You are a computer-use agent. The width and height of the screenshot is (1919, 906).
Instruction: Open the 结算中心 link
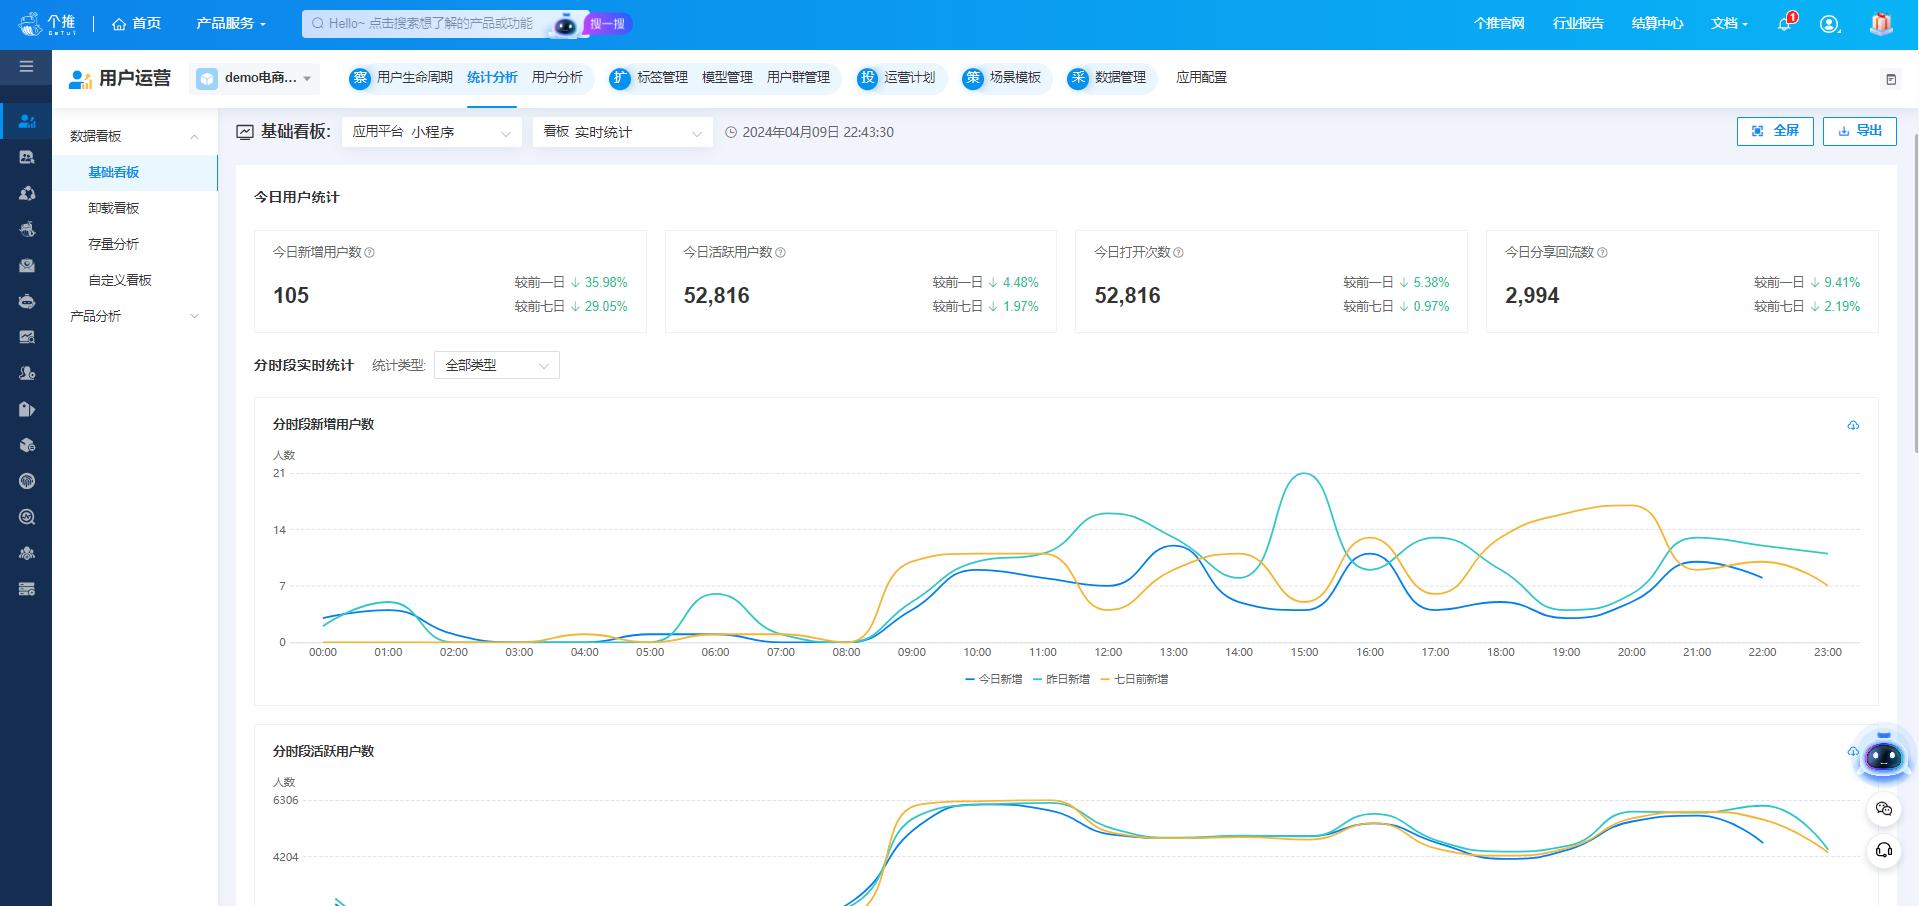[1657, 23]
